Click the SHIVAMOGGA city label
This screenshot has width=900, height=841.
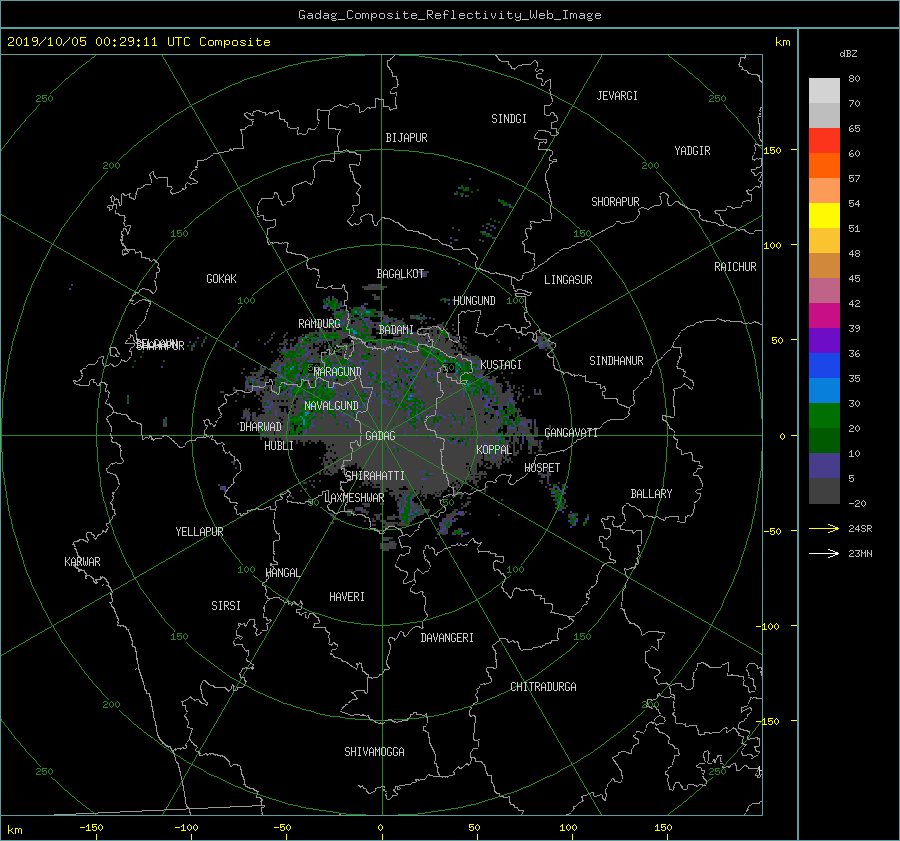click(x=374, y=752)
